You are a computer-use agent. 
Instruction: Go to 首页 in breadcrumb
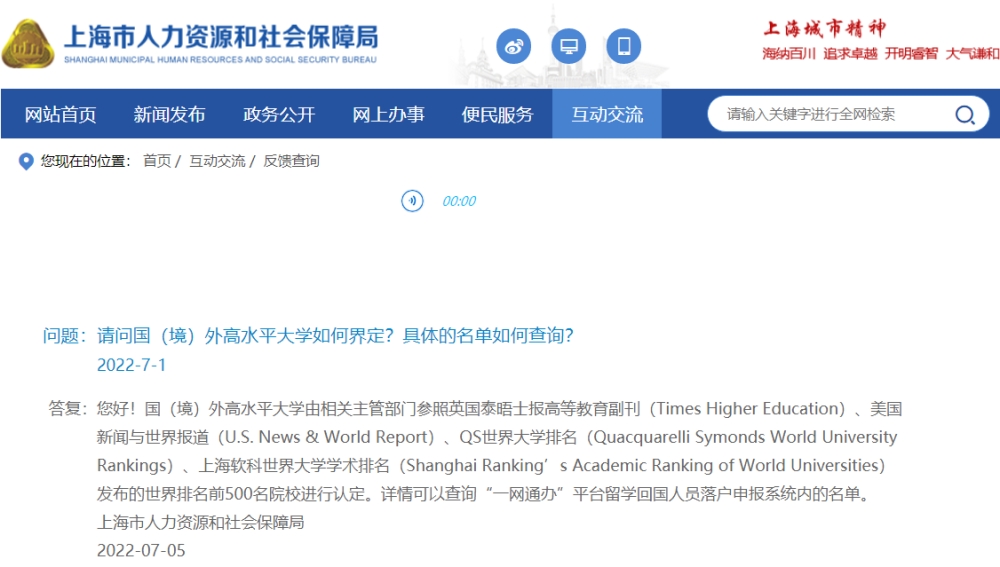(x=157, y=161)
